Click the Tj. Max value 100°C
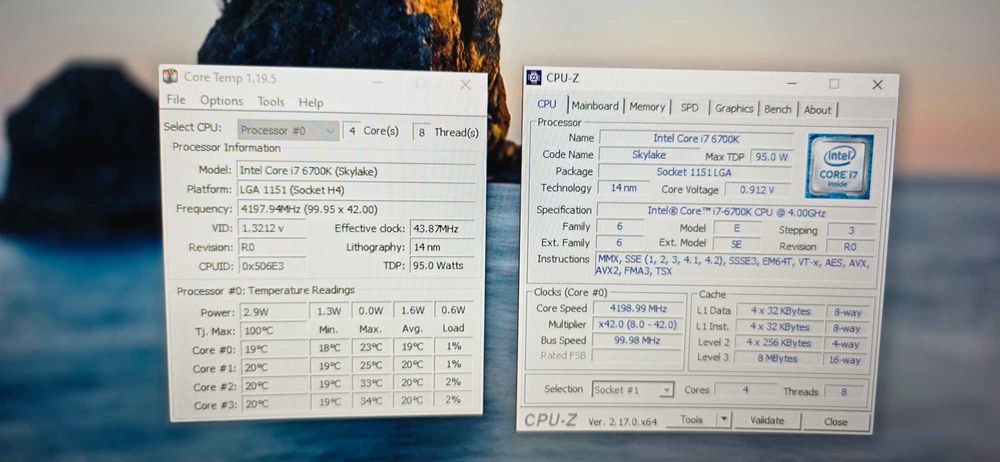1000x462 pixels. (274, 331)
